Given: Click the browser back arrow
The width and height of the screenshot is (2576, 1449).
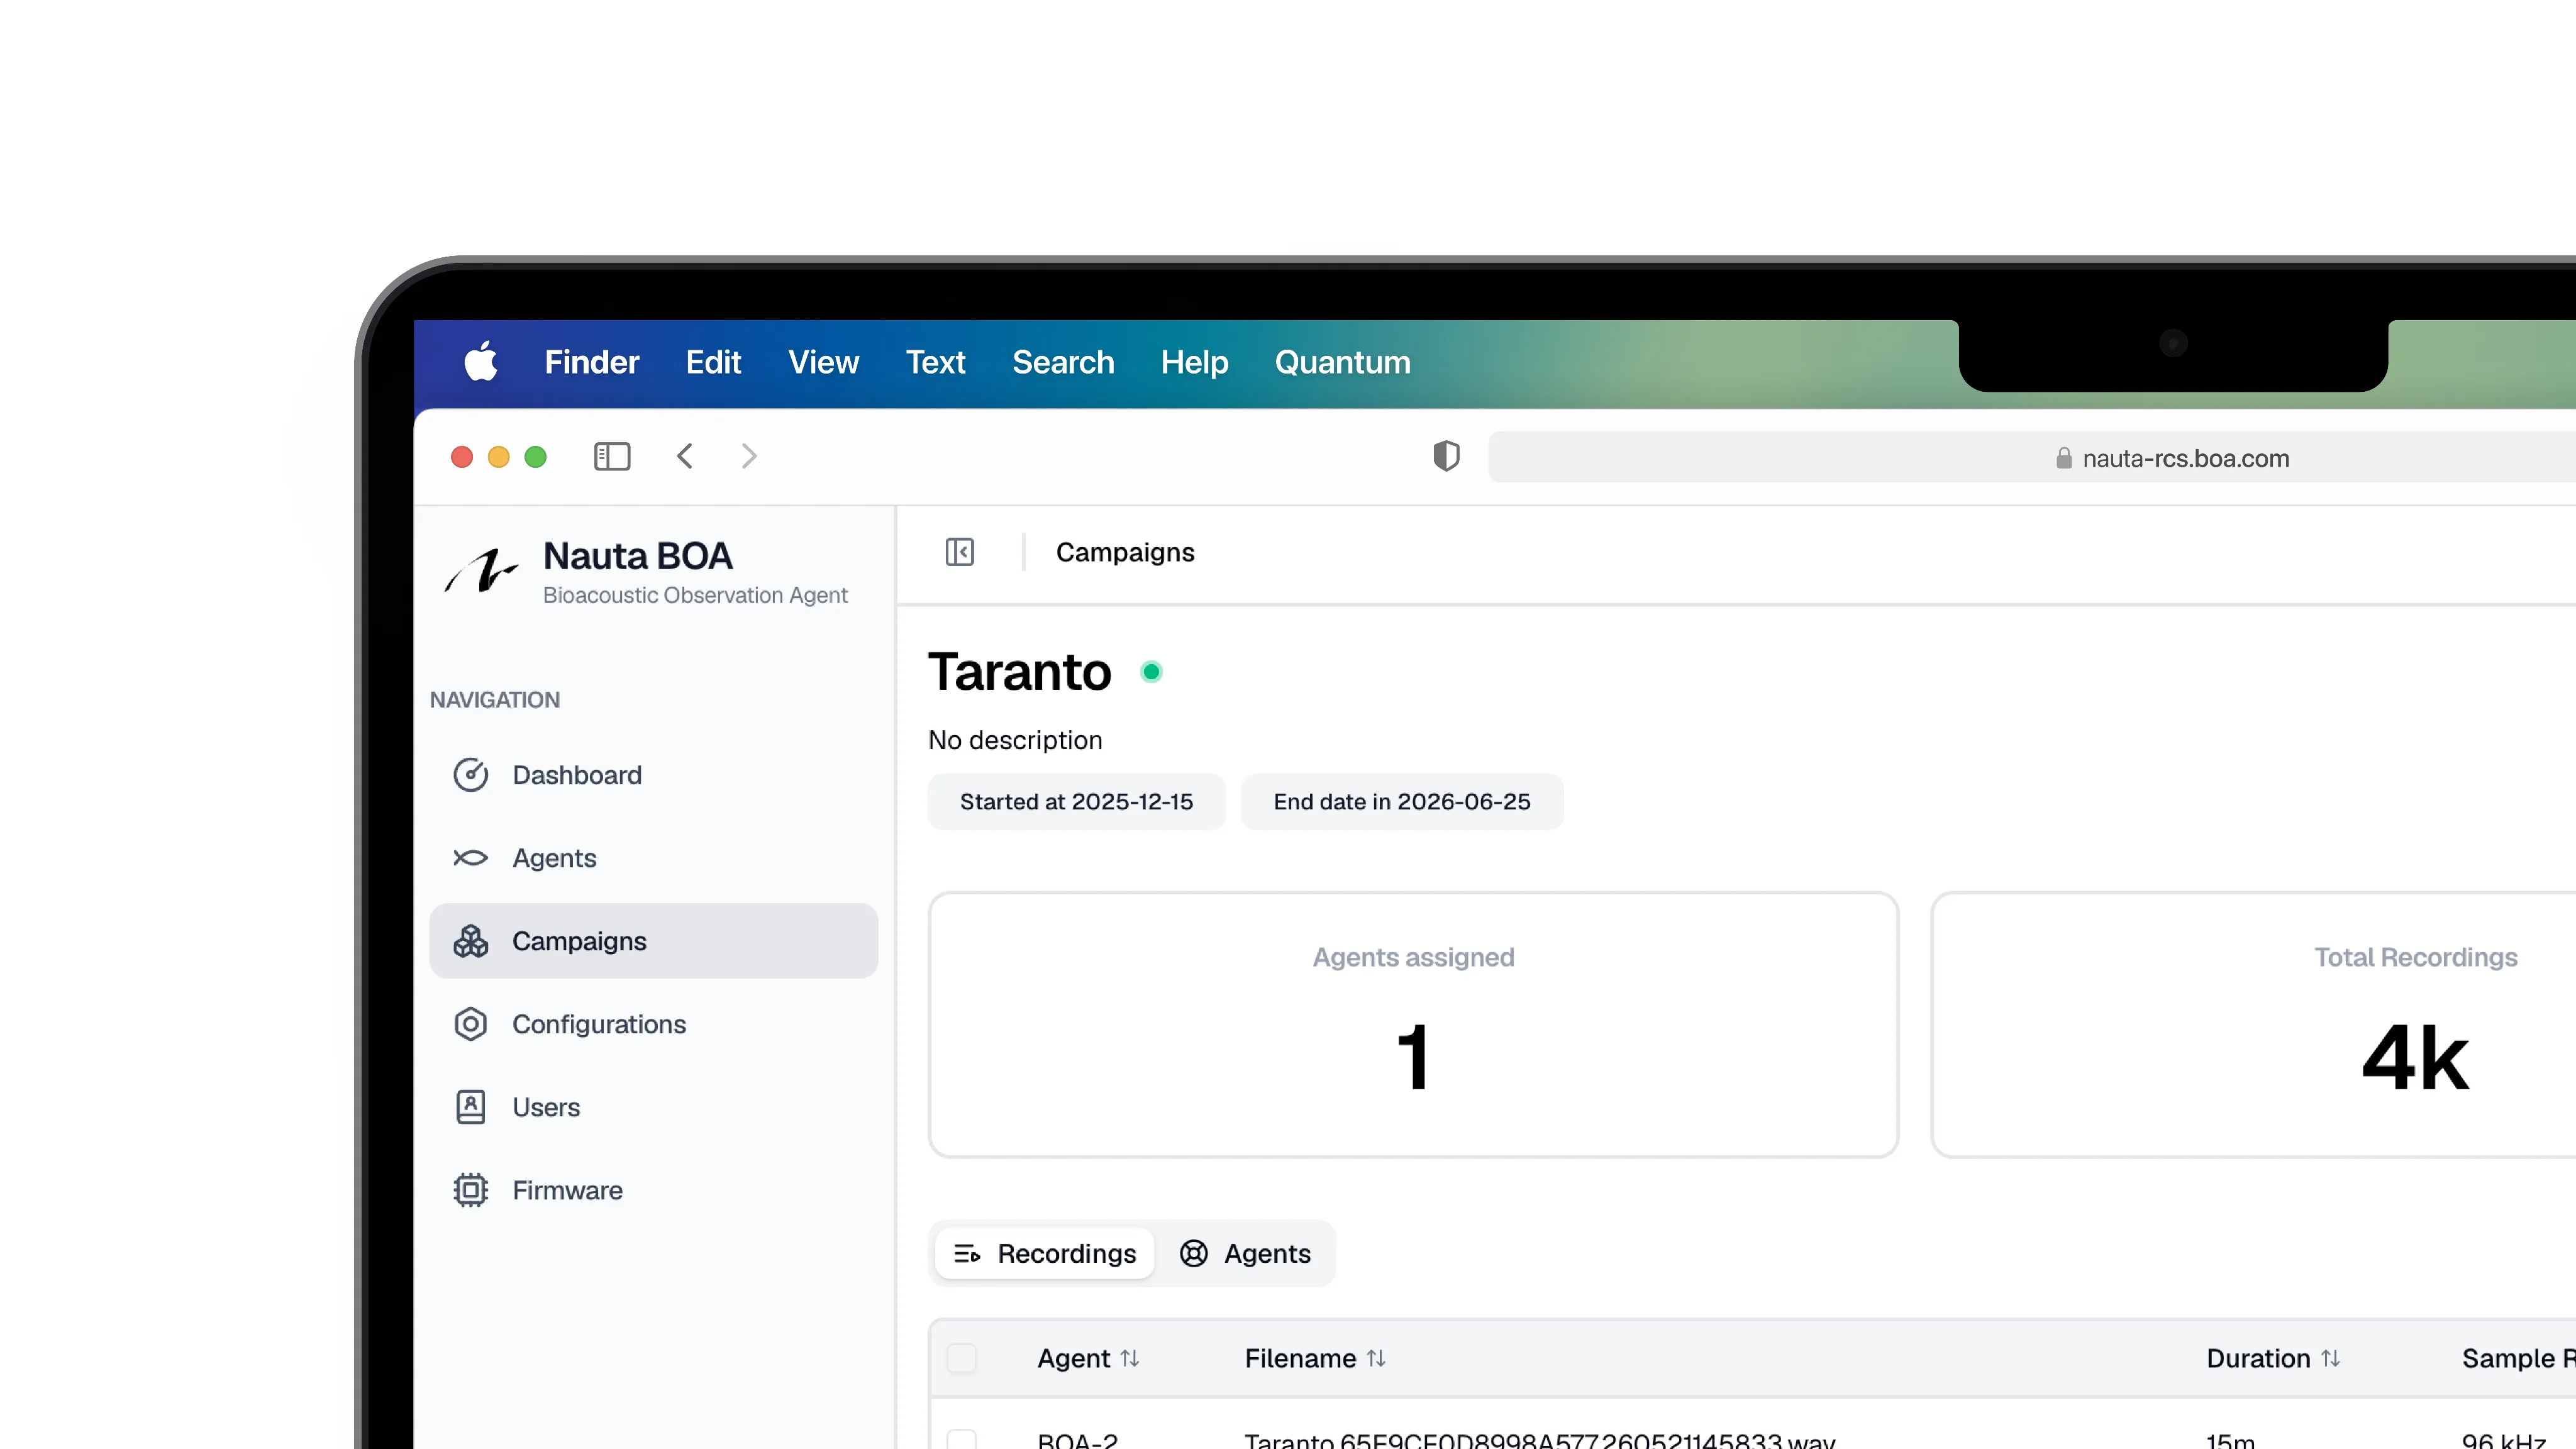Looking at the screenshot, I should [x=685, y=456].
